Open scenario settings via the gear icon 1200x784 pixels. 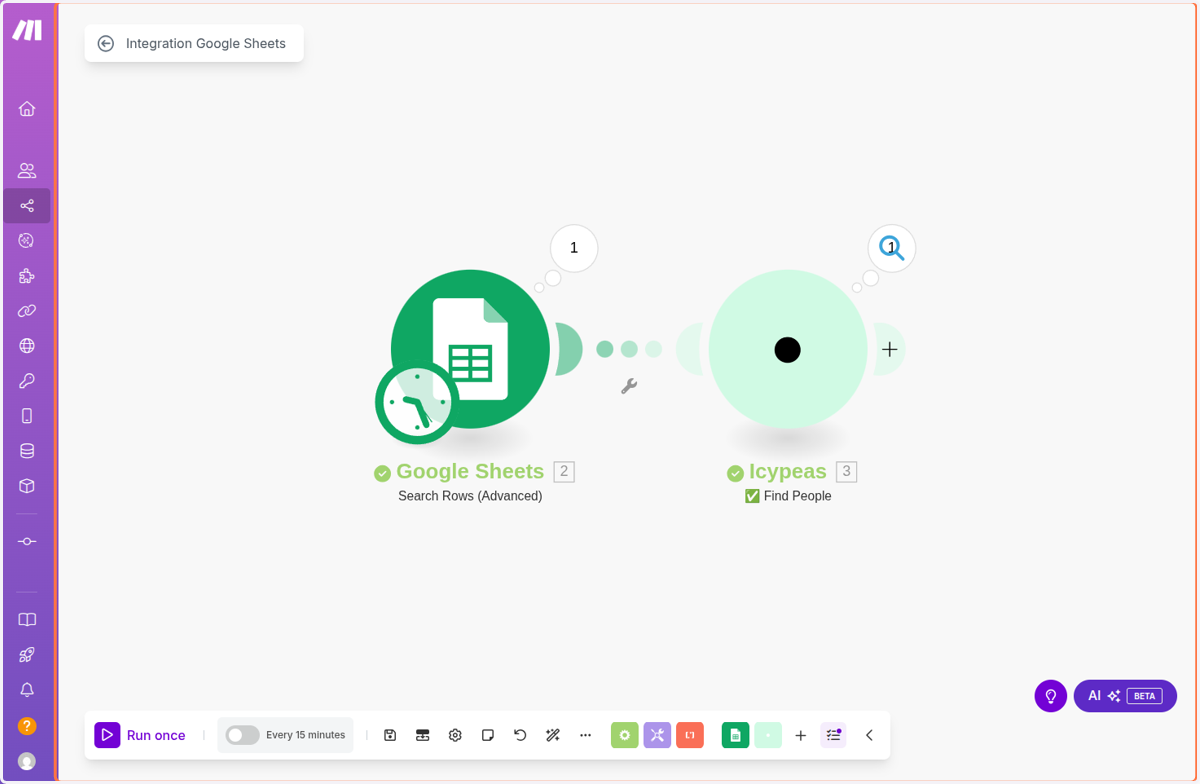point(455,735)
